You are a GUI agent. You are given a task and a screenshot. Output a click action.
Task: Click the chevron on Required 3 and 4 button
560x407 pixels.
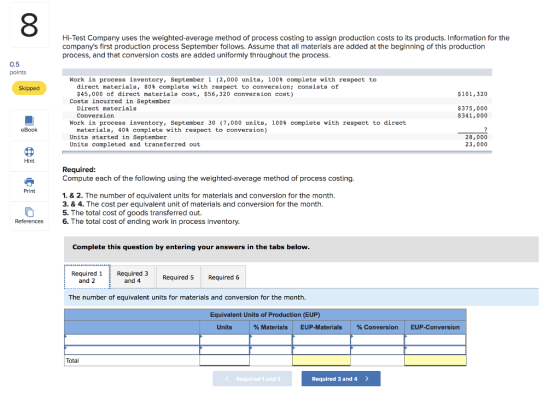pyautogui.click(x=367, y=379)
